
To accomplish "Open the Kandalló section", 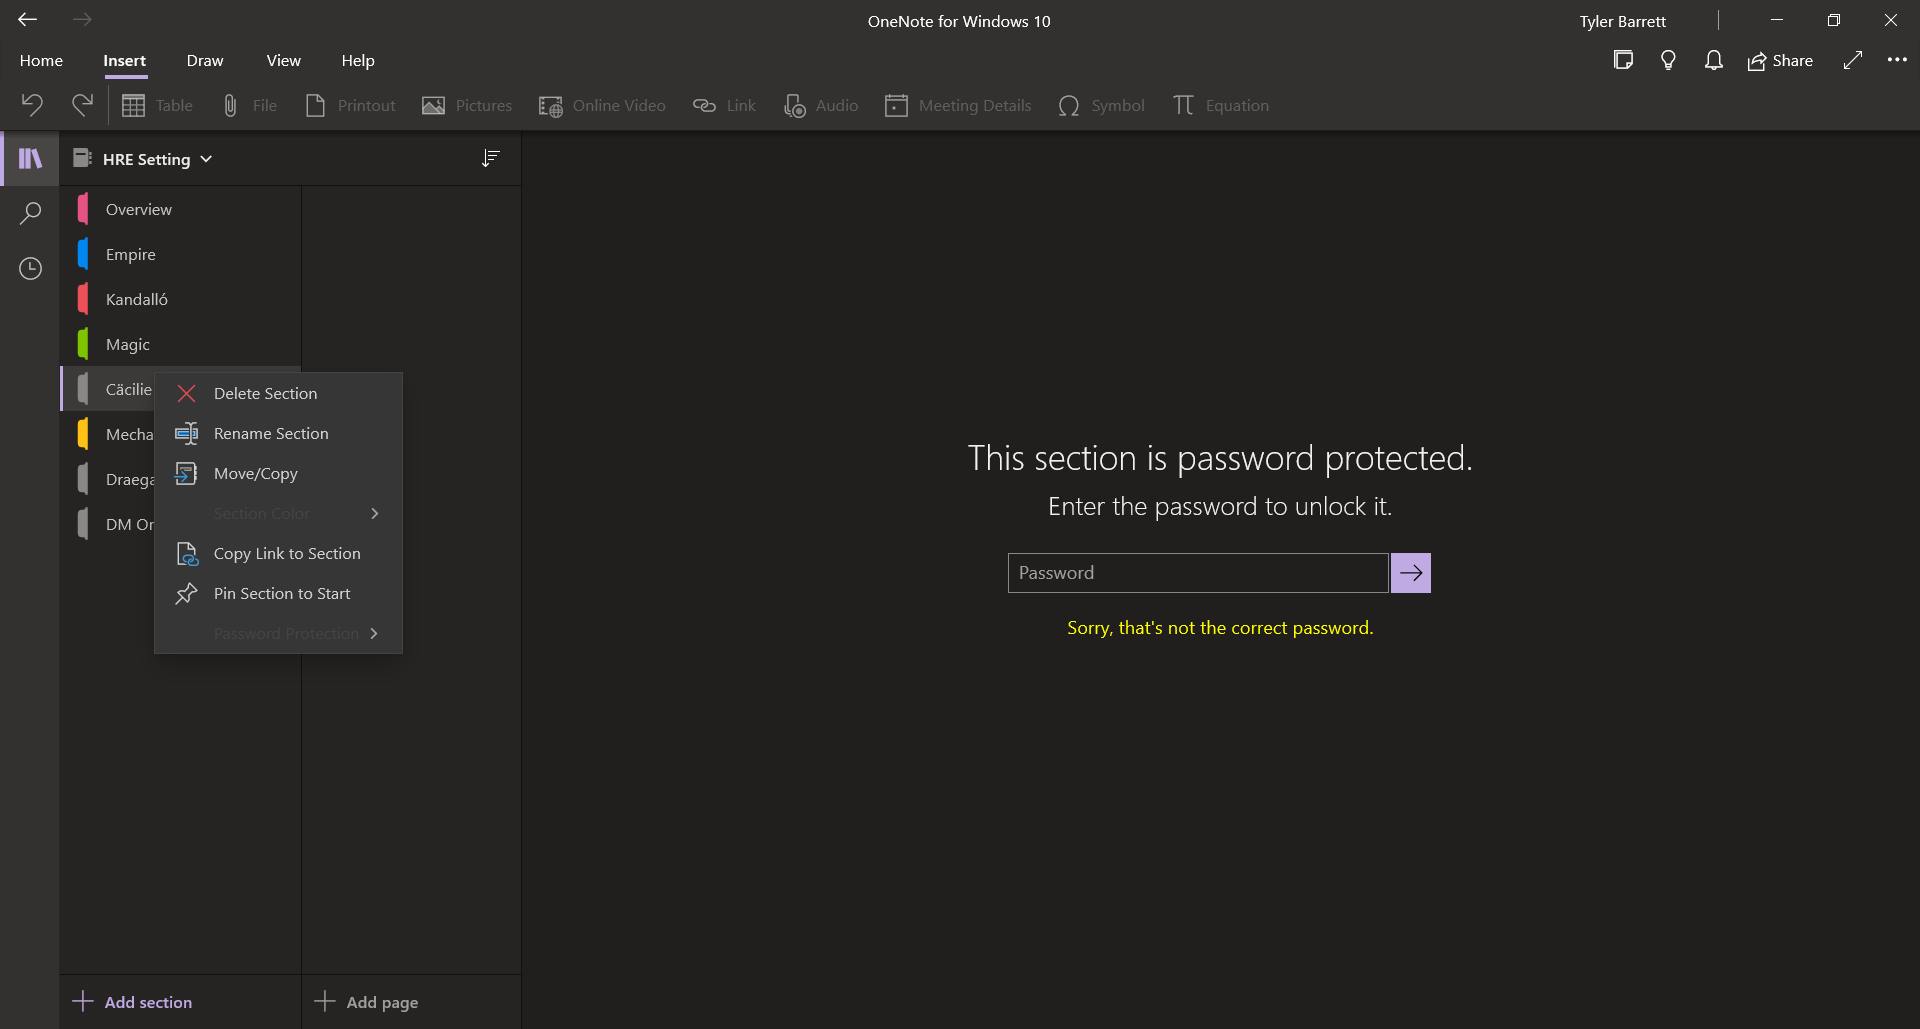I will [181, 299].
